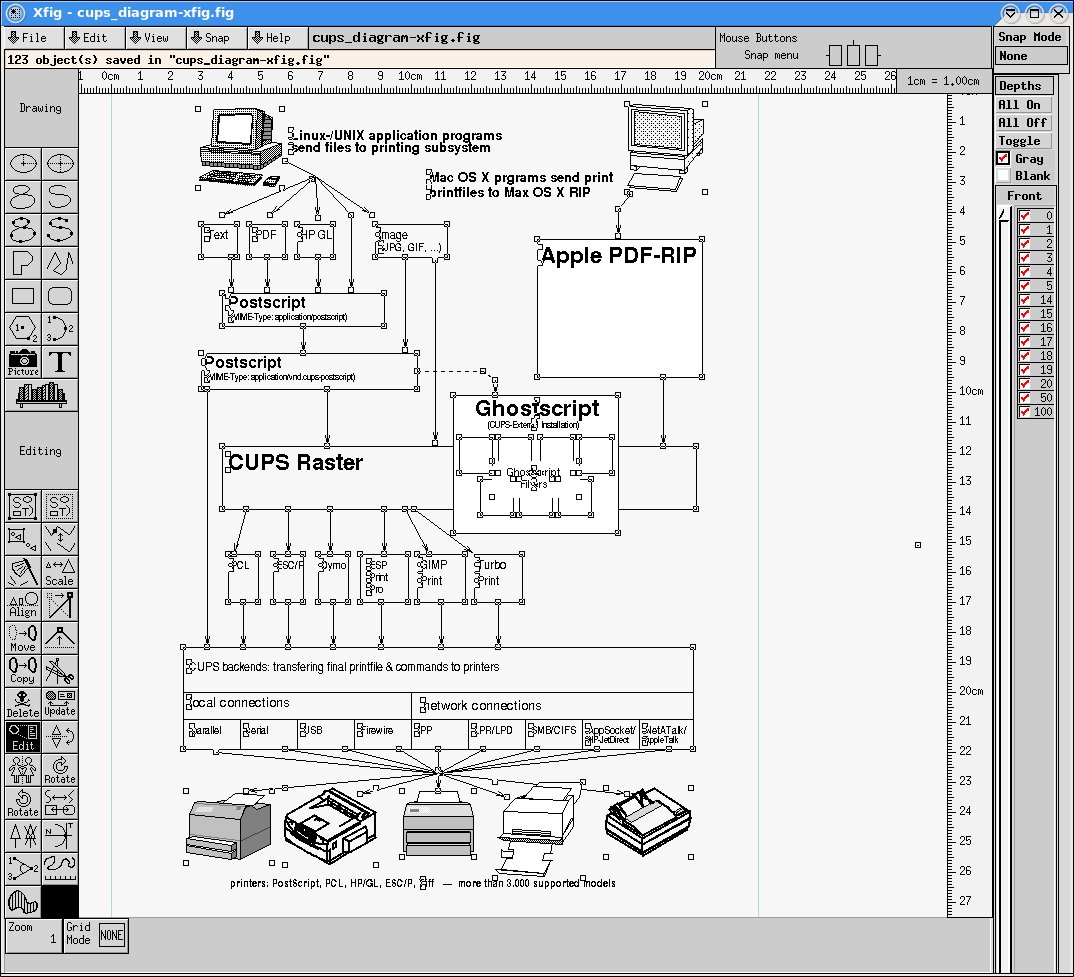The height and width of the screenshot is (977, 1074).
Task: Select the highlighted Edit object tool
Action: point(23,737)
